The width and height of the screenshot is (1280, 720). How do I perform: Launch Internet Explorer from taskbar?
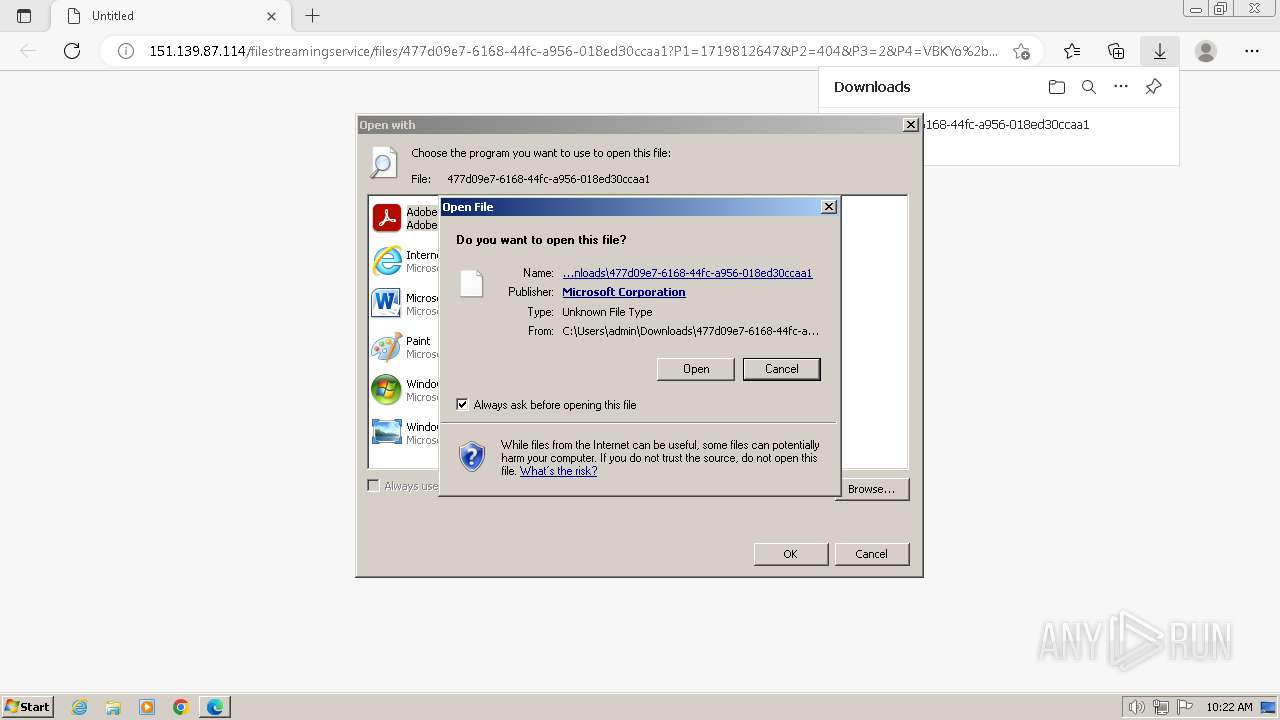[x=80, y=707]
